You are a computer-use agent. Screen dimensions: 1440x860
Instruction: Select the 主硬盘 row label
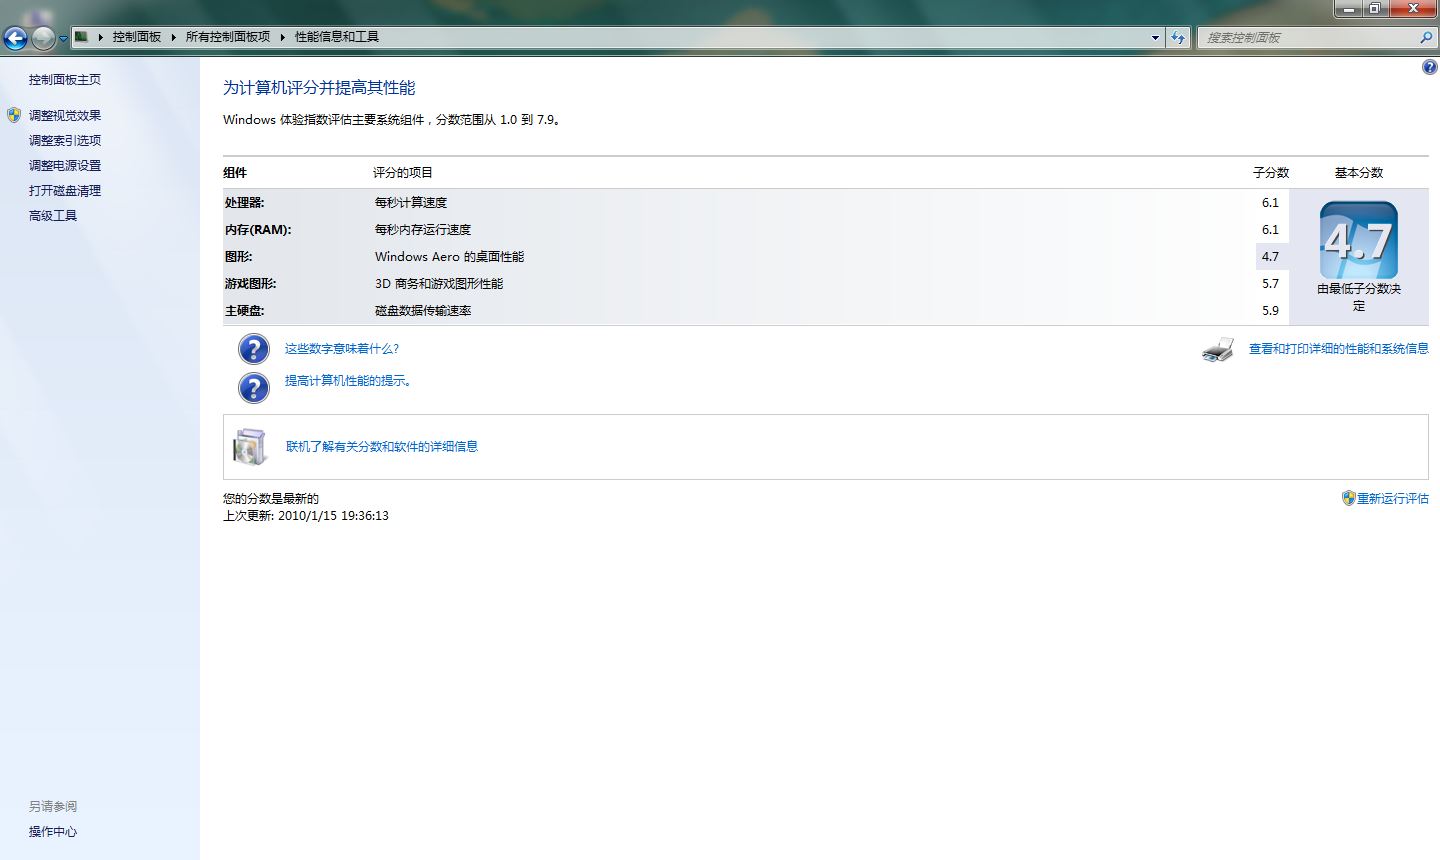pyautogui.click(x=245, y=311)
